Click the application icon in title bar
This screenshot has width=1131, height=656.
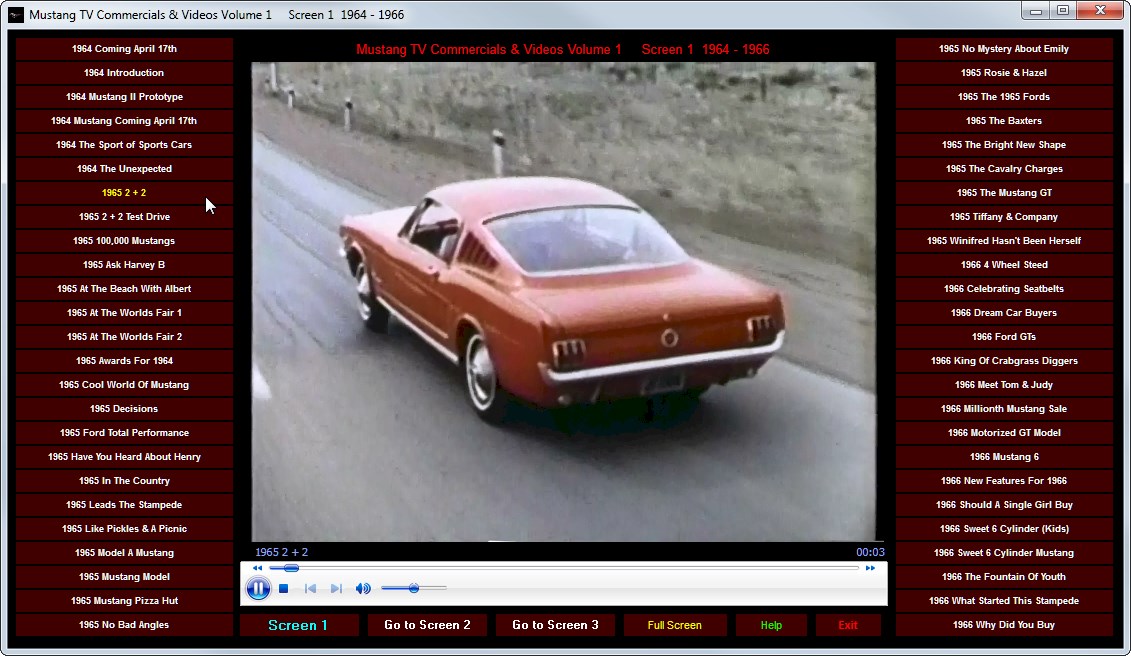(16, 14)
